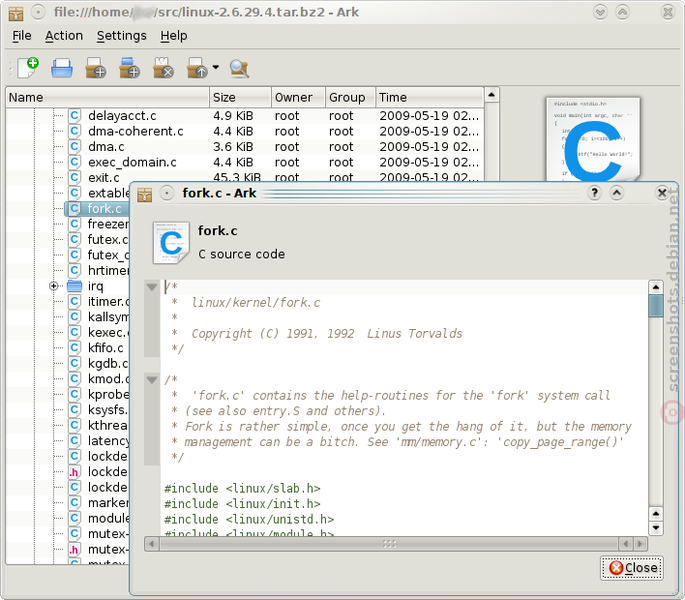Sort by Name column header
The width and height of the screenshot is (685, 600).
(x=107, y=97)
